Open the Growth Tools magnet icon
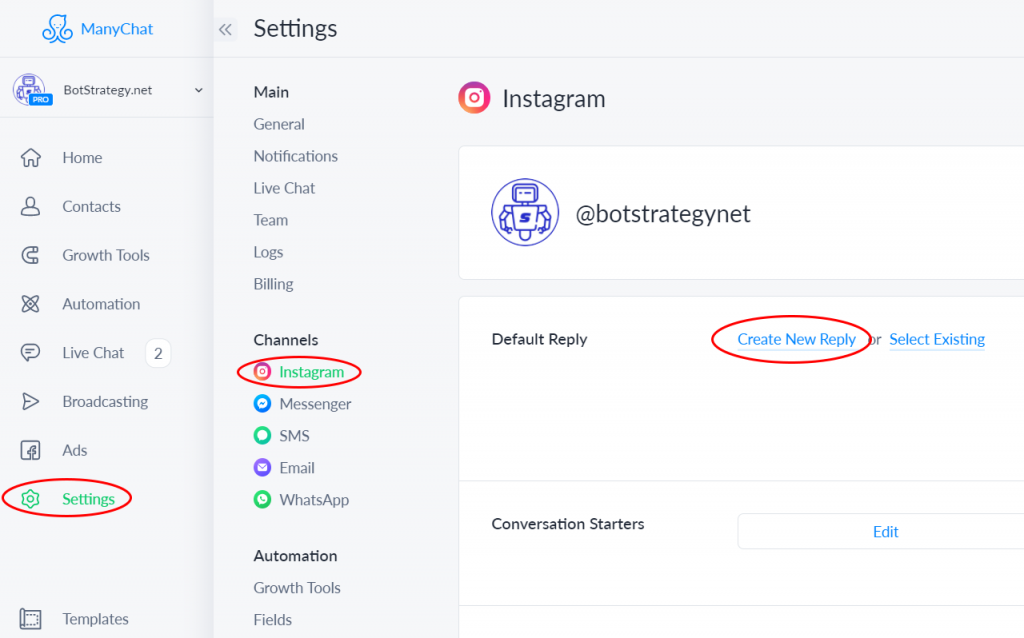This screenshot has height=638, width=1024. pyautogui.click(x=31, y=255)
